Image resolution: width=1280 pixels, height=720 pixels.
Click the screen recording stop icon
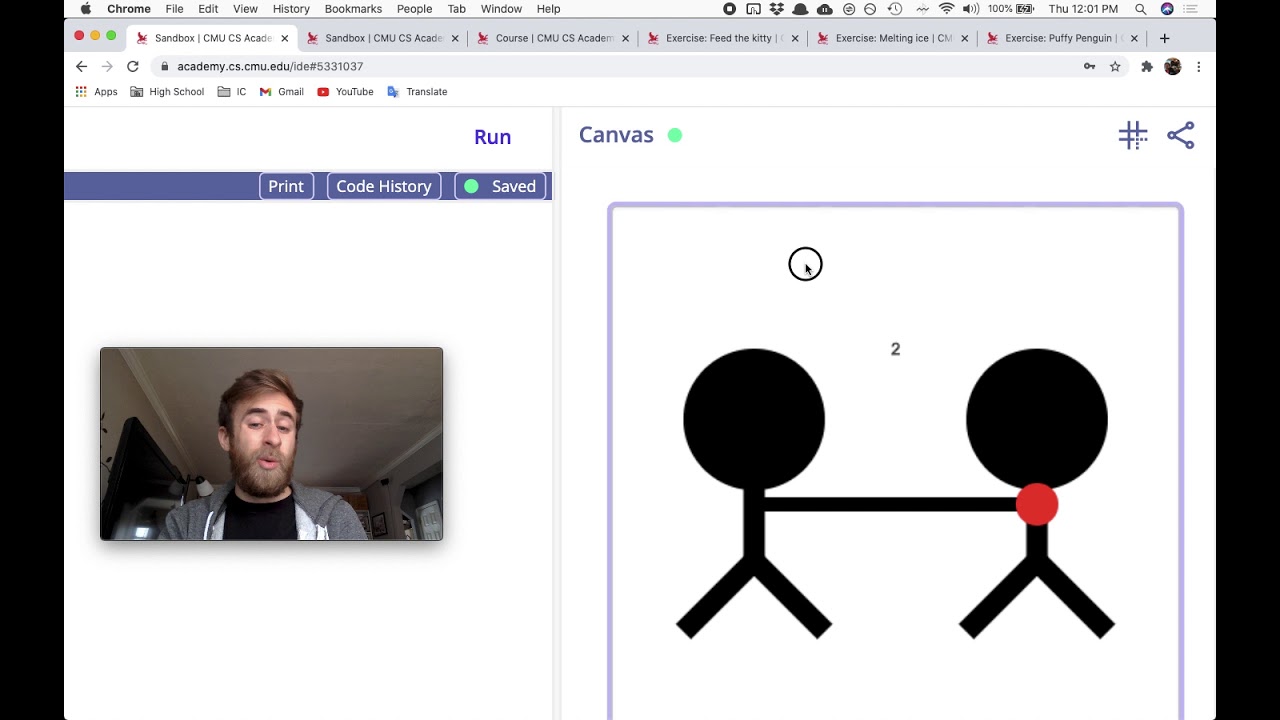[x=730, y=9]
